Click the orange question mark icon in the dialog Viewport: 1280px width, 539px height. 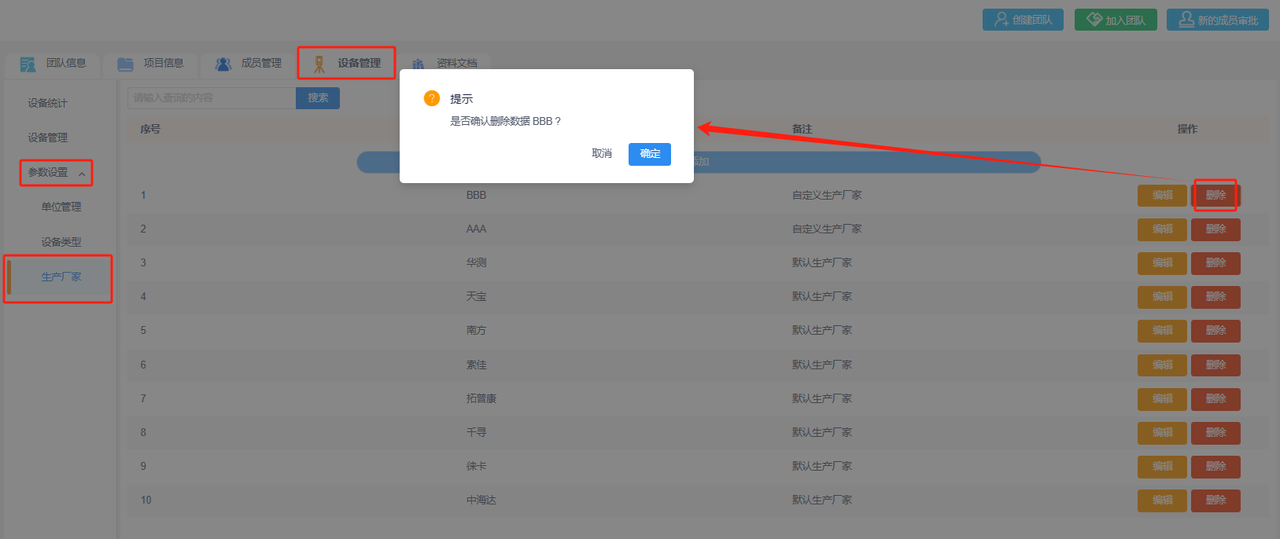point(432,98)
